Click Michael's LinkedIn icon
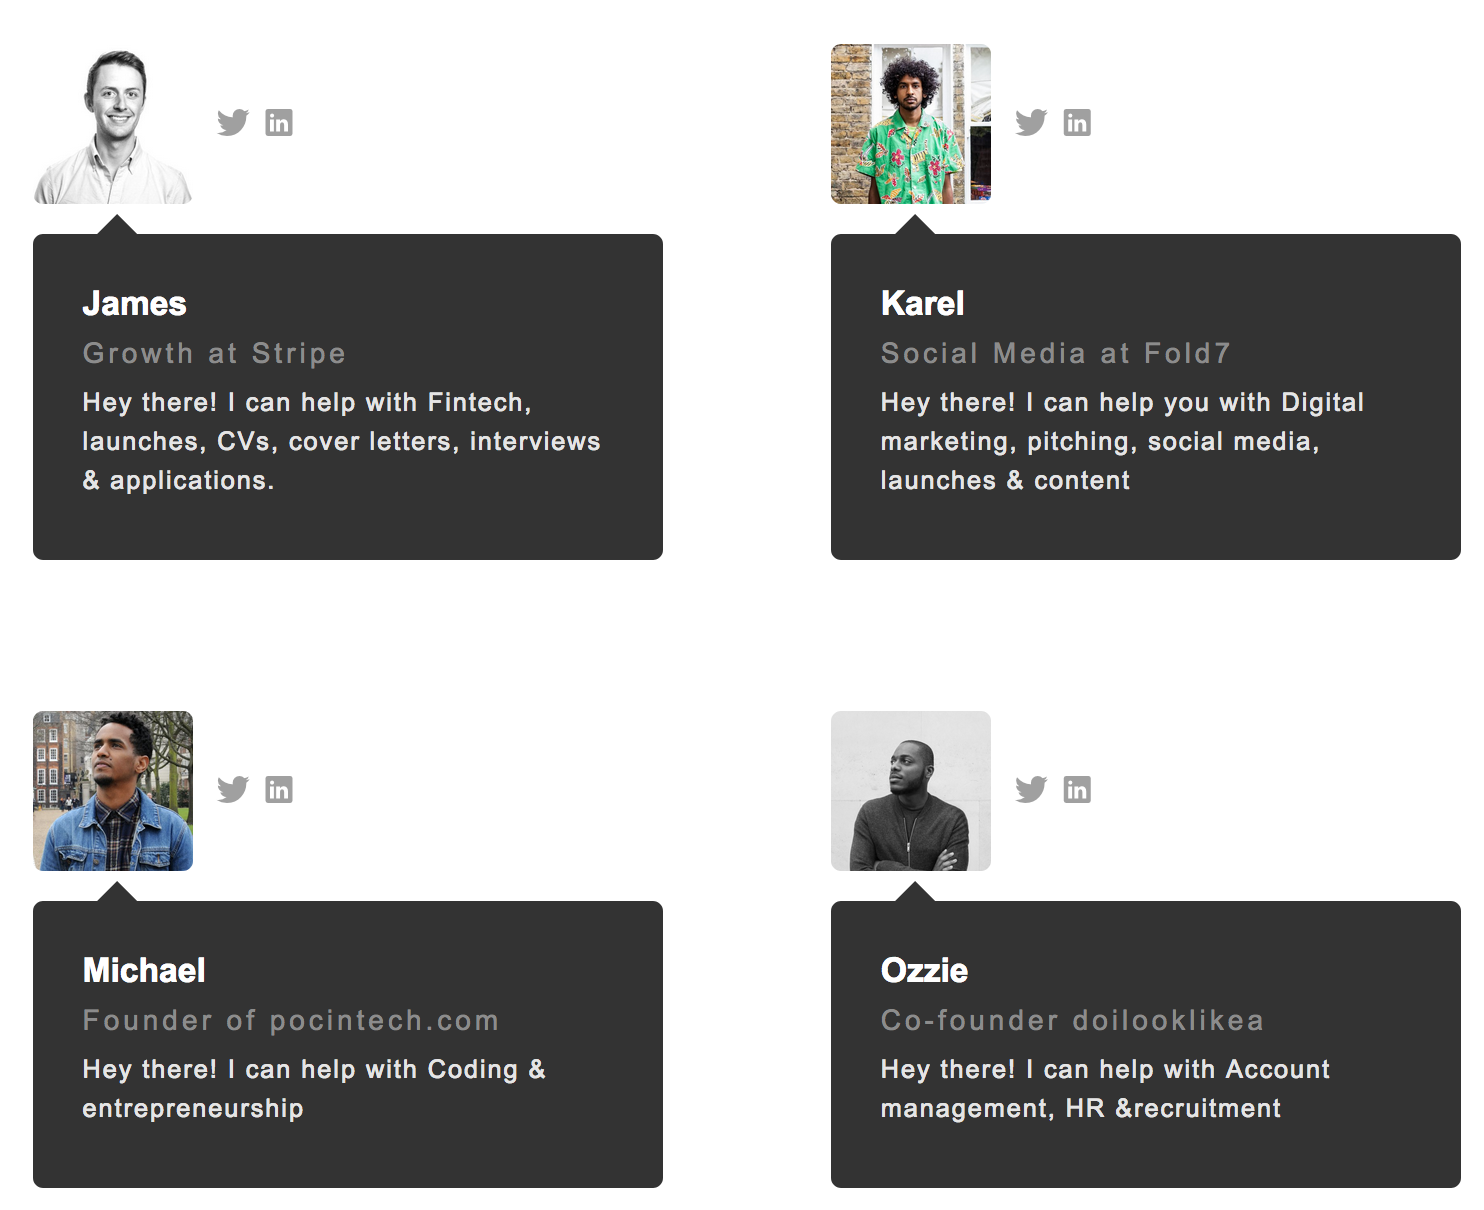Screen dimensions: 1484x1210 (279, 789)
